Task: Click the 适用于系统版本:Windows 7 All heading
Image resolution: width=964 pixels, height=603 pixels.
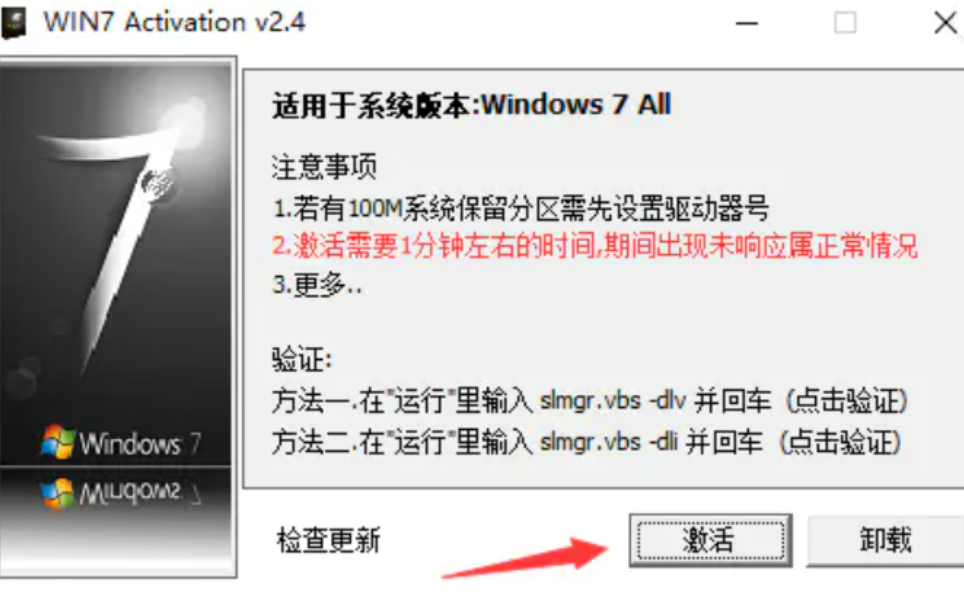Action: pos(472,104)
